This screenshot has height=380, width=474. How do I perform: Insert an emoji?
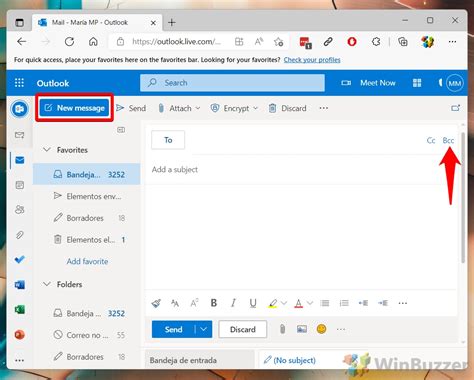pos(321,329)
